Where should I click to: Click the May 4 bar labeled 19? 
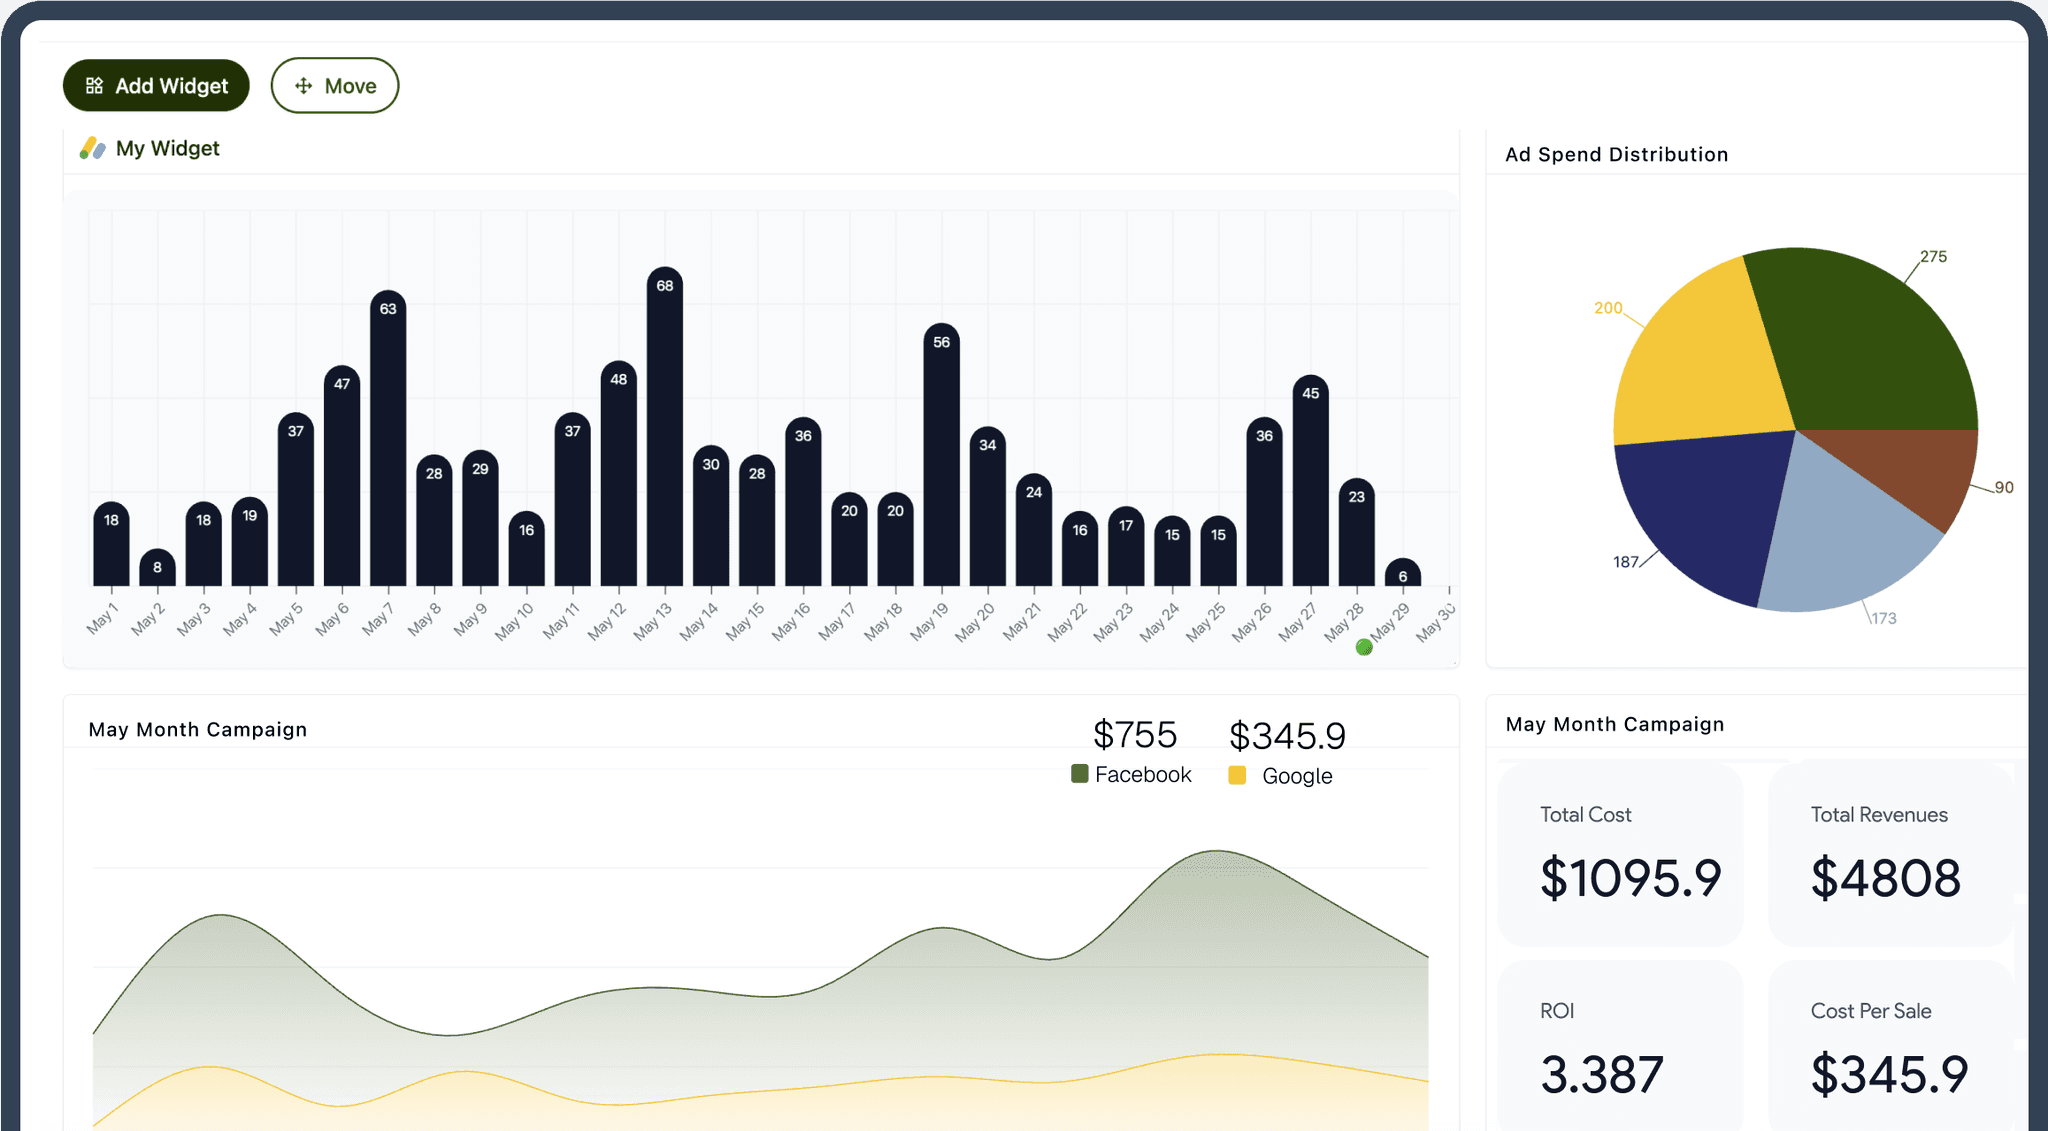click(x=250, y=542)
